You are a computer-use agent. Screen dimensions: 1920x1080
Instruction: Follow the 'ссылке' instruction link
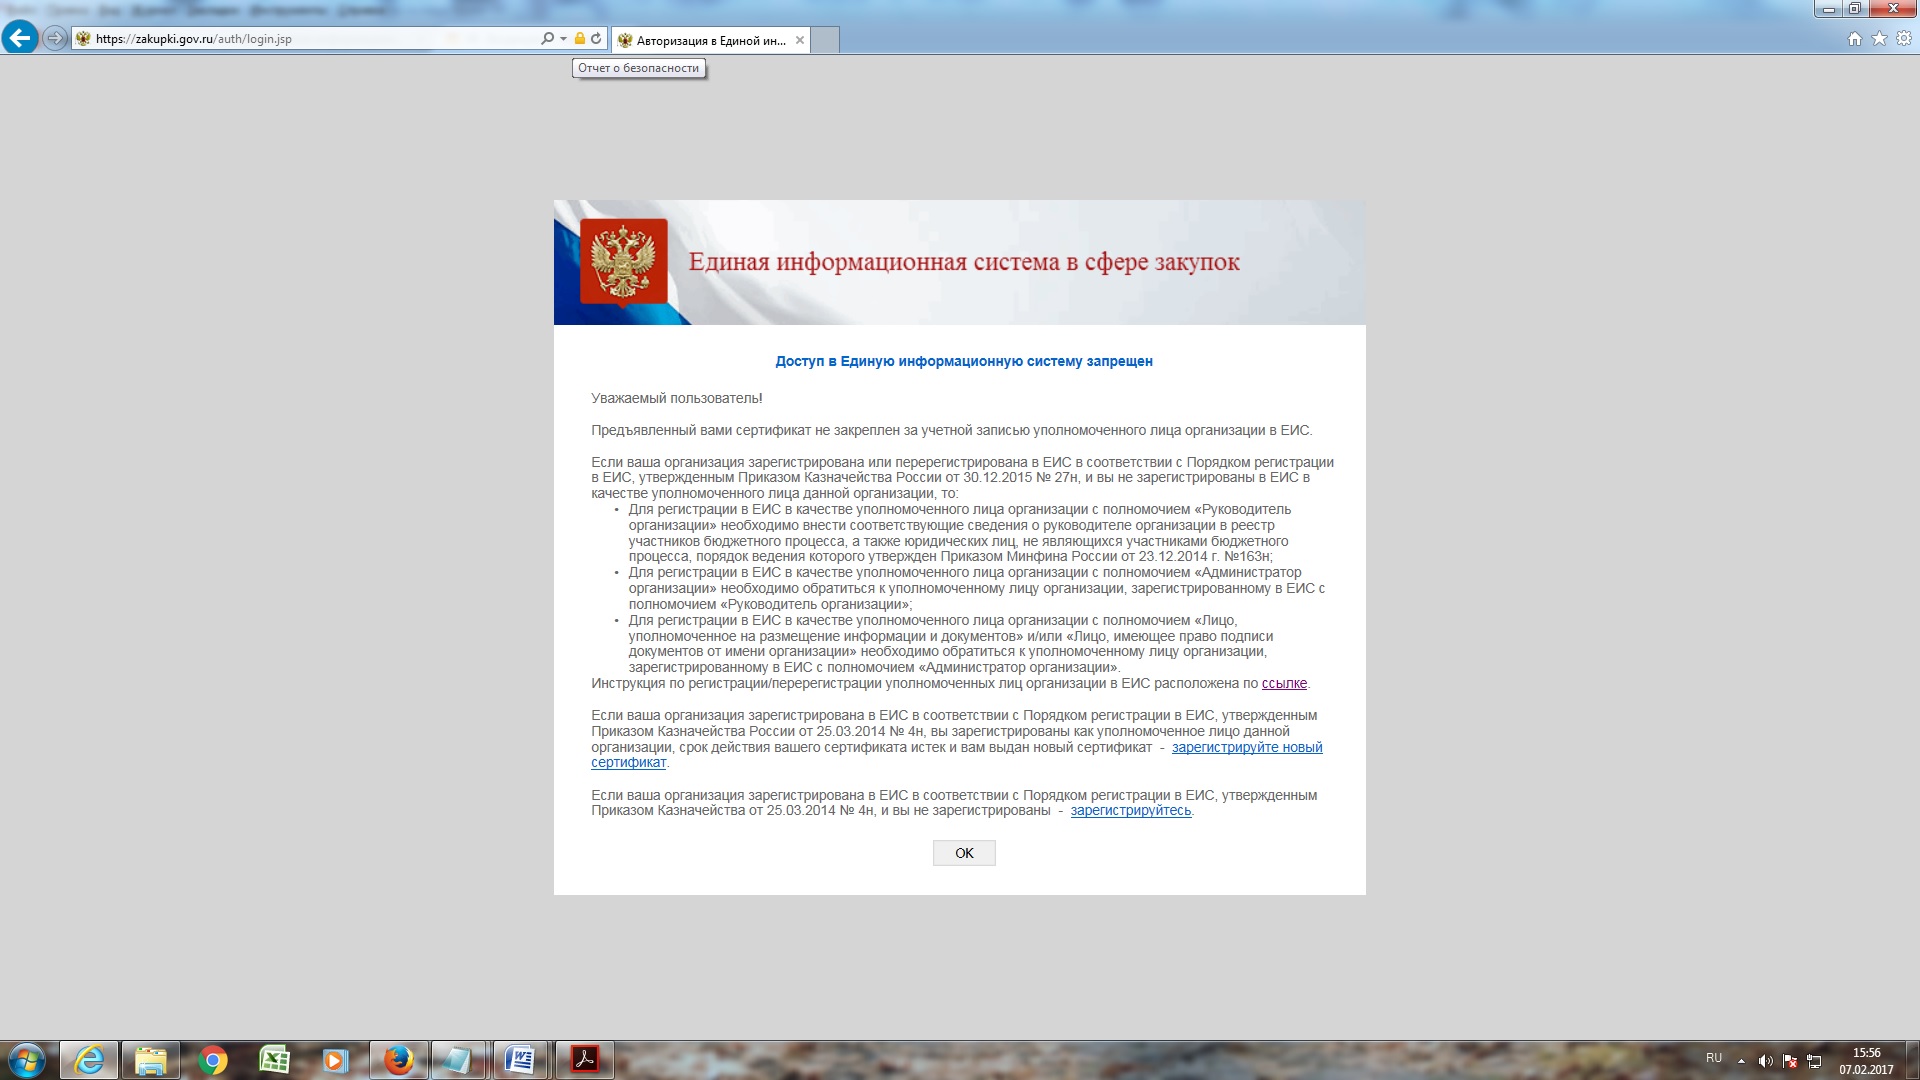[x=1284, y=684]
